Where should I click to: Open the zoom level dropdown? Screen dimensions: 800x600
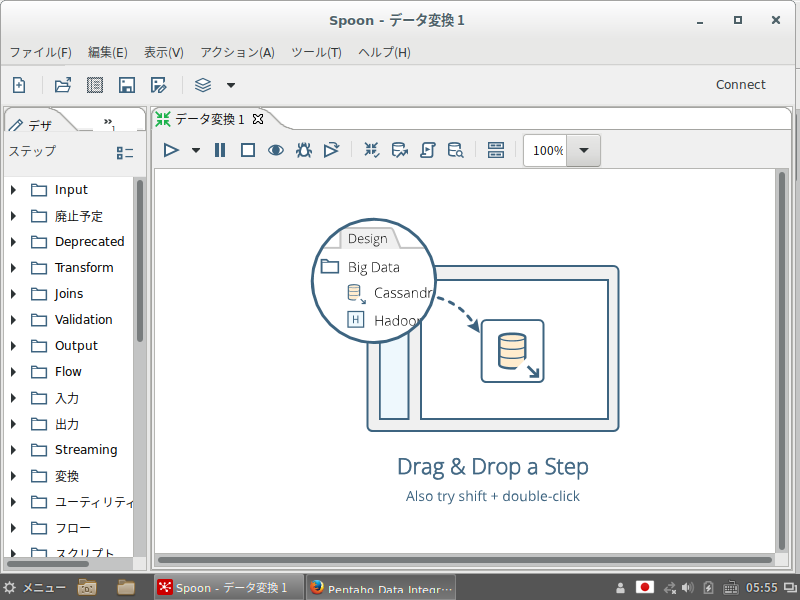(x=585, y=150)
